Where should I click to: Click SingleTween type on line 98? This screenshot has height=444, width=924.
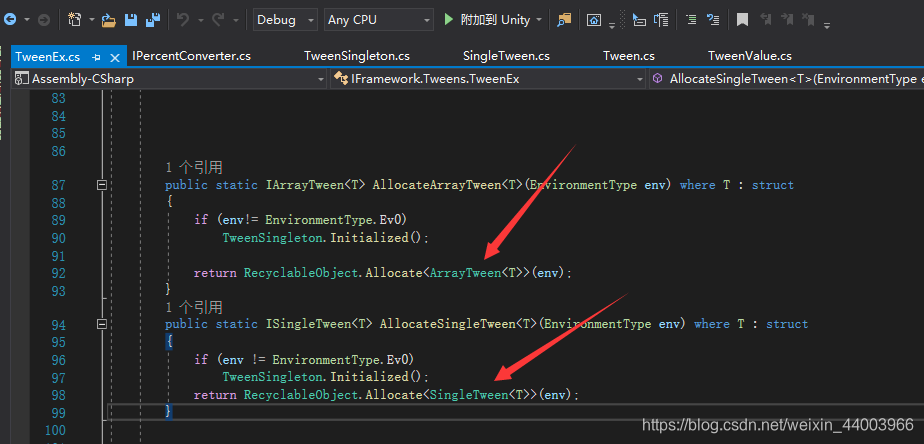pos(469,394)
